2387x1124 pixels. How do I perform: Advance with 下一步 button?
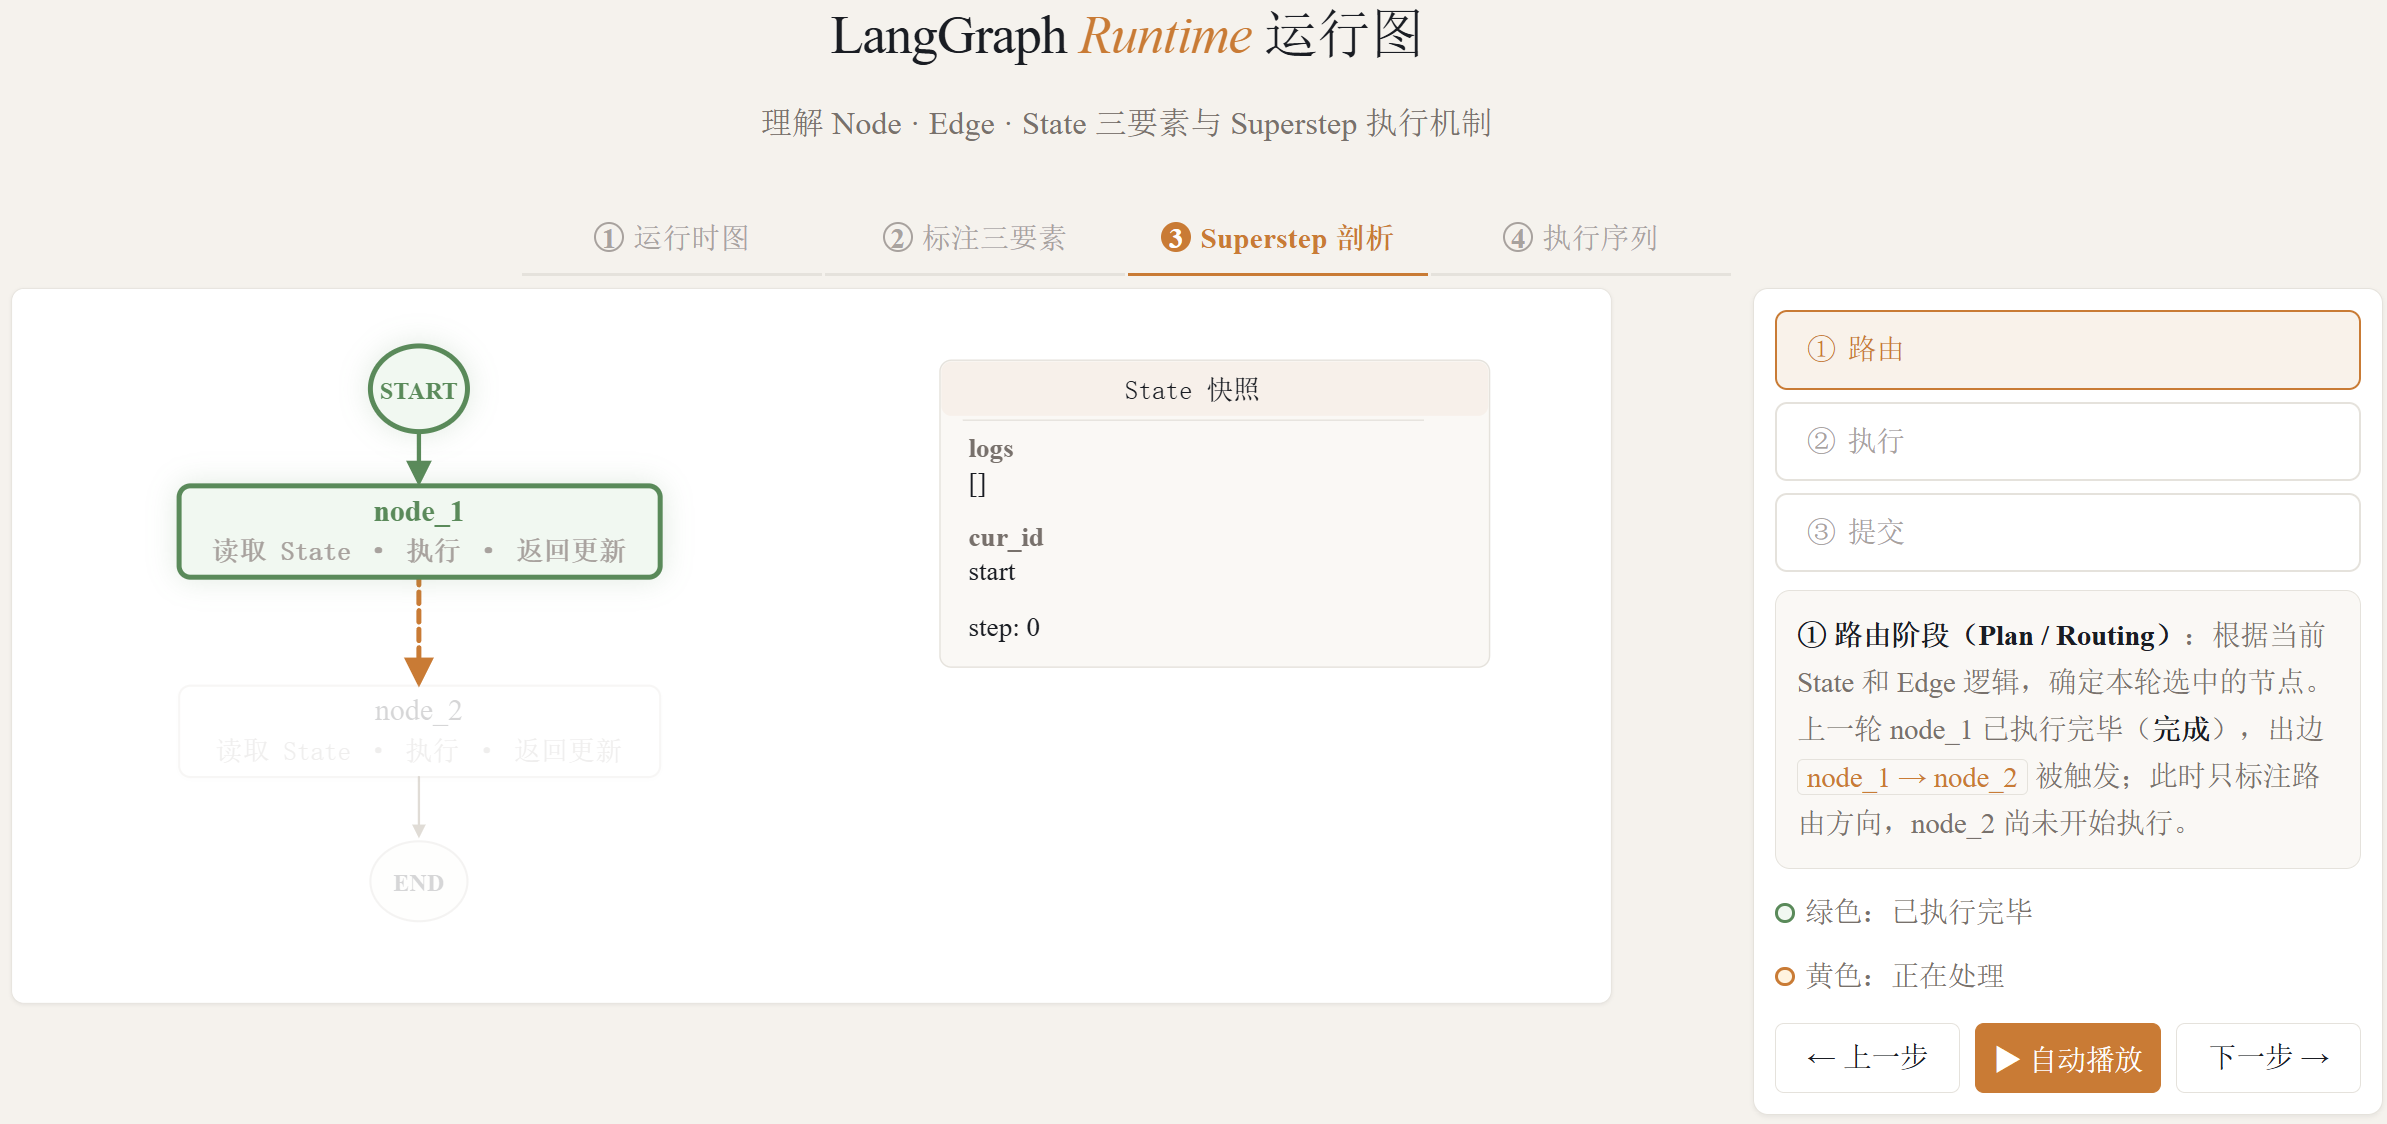[2268, 1058]
